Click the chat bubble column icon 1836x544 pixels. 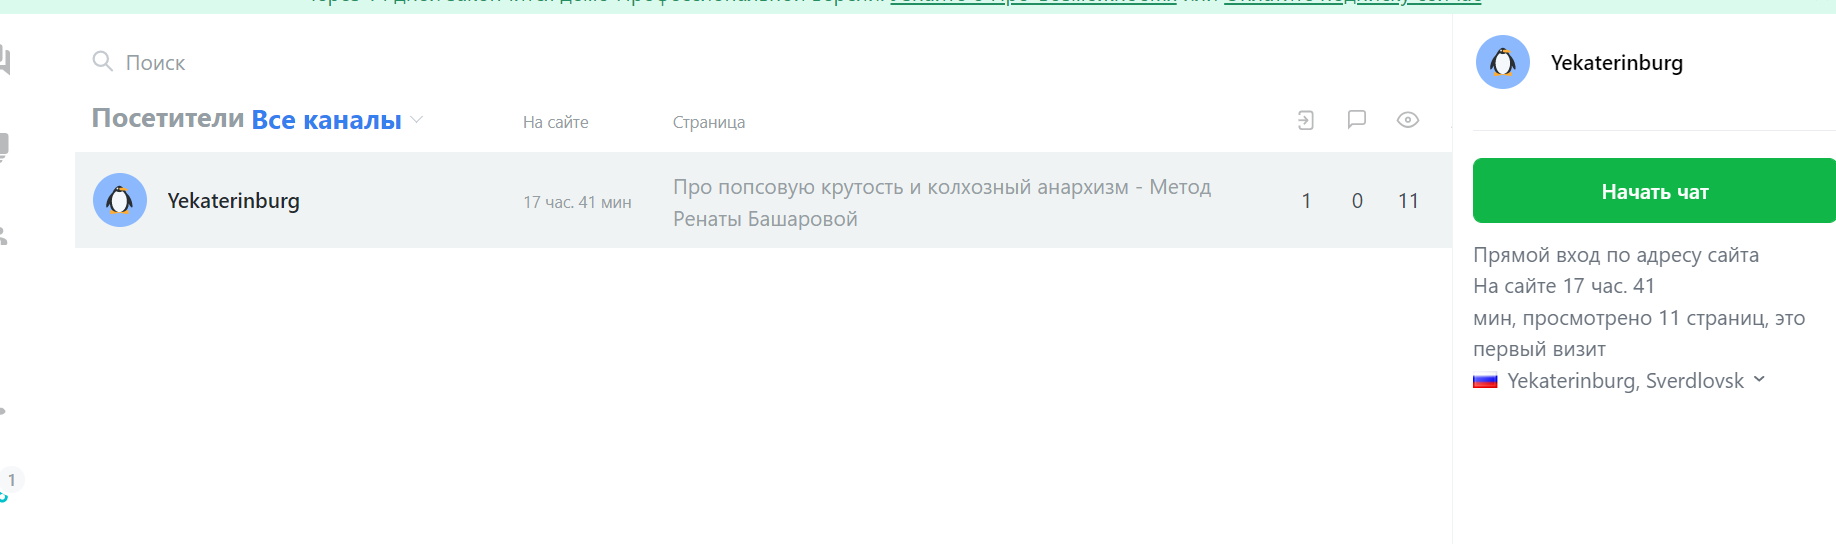(x=1356, y=120)
